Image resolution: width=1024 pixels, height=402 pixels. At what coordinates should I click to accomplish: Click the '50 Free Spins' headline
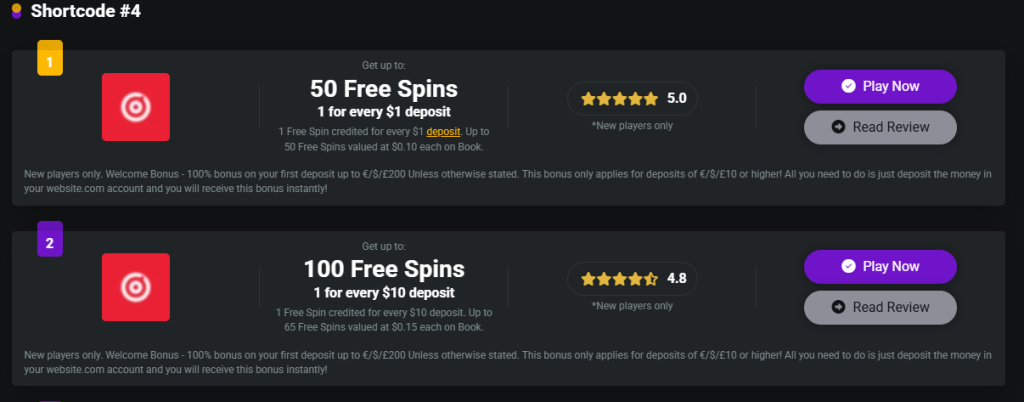click(384, 88)
